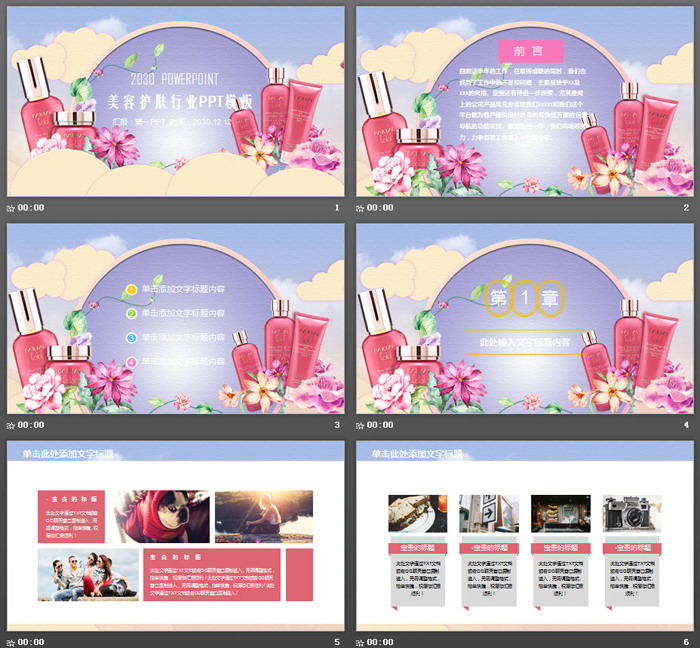Select the slide thumbnail with the dog photo
Screen dimensions: 700x648
coord(175,535)
